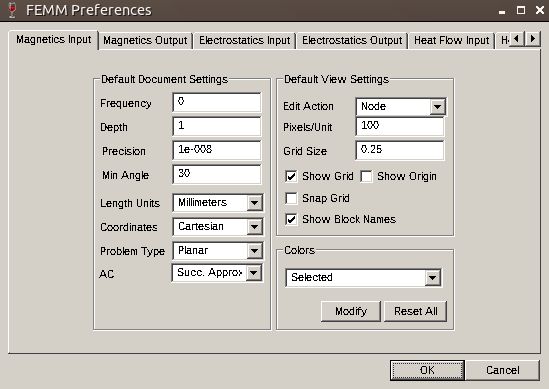The image size is (549, 389).
Task: Switch to the Magnetics Input tab
Action: 54,40
